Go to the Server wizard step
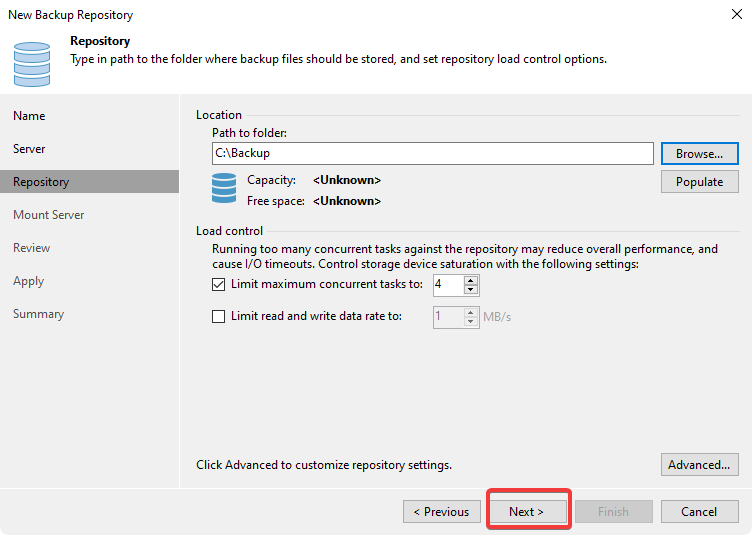The width and height of the screenshot is (752, 535). pyautogui.click(x=29, y=149)
